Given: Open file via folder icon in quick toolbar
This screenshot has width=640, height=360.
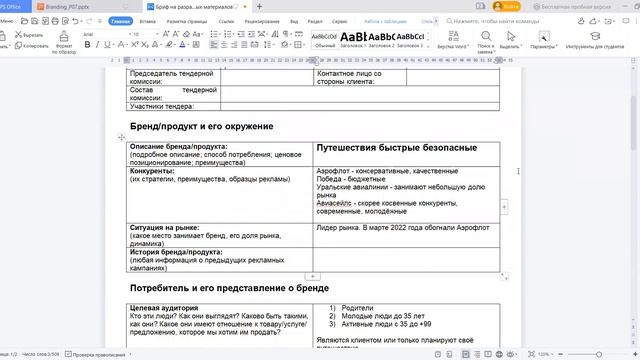Looking at the screenshot, I should (x=24, y=21).
